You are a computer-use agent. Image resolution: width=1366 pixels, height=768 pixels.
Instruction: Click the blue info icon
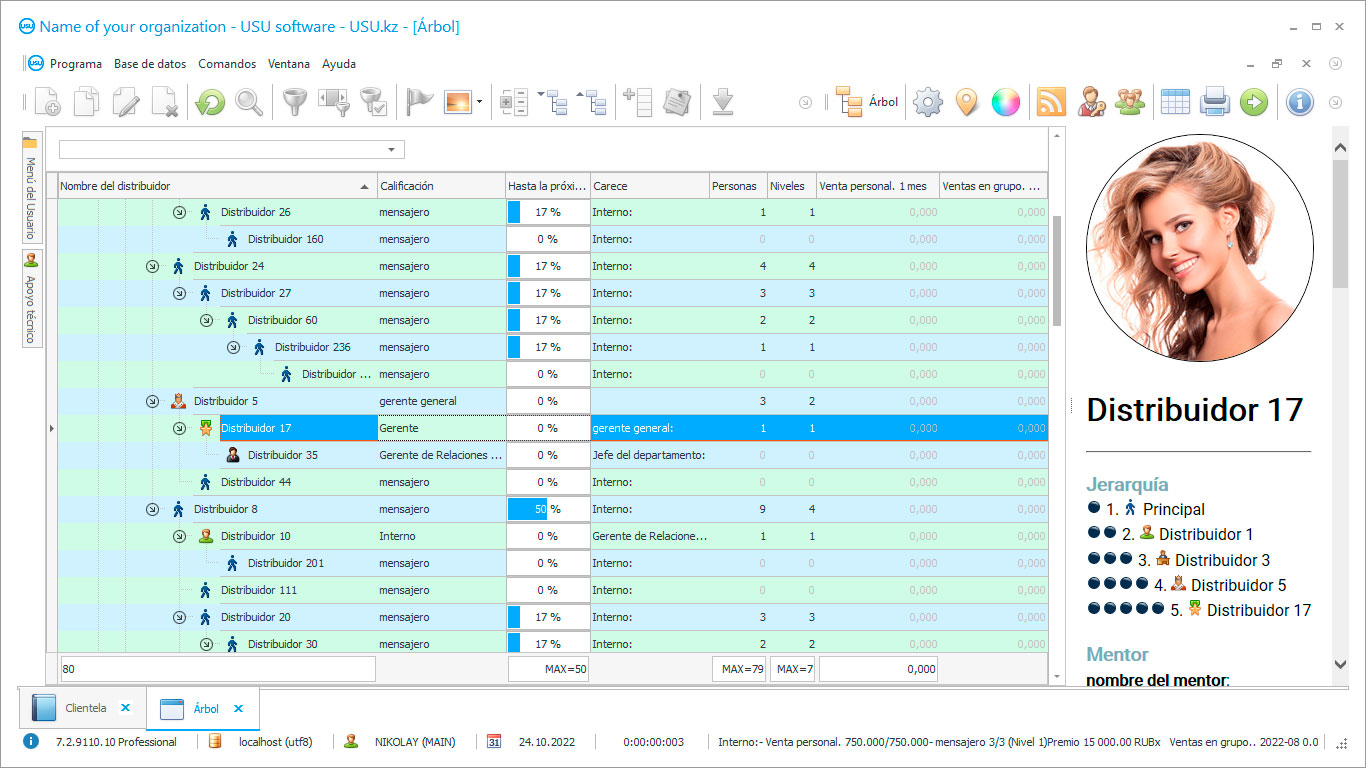pyautogui.click(x=1299, y=102)
